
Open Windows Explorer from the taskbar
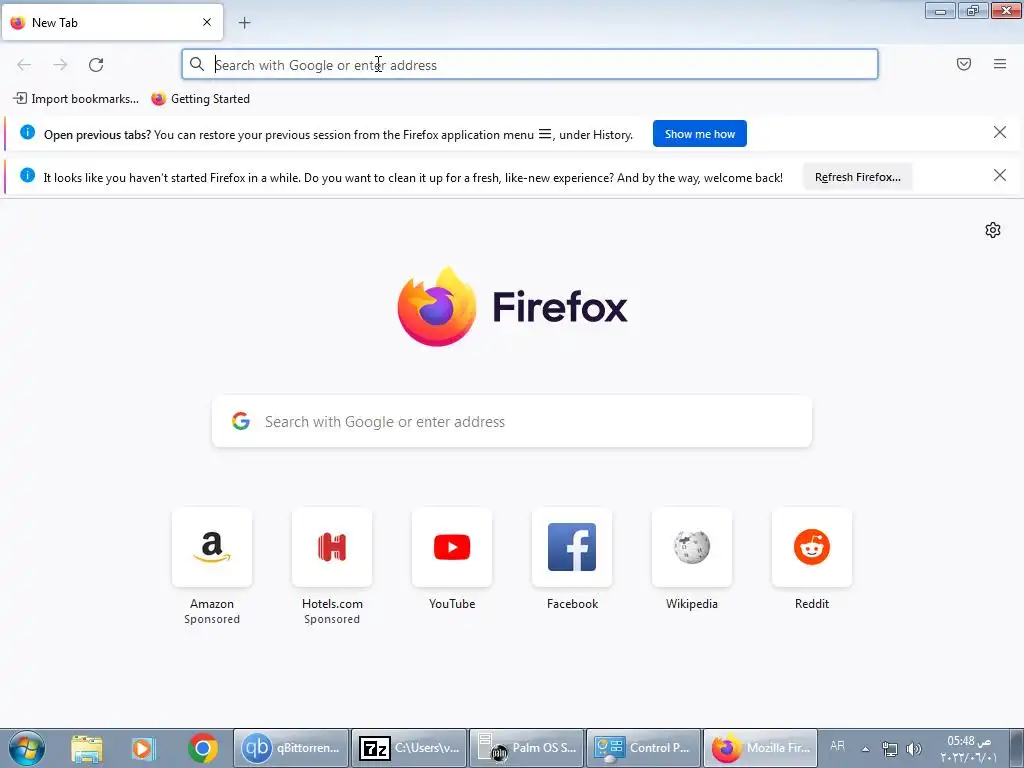tap(87, 748)
